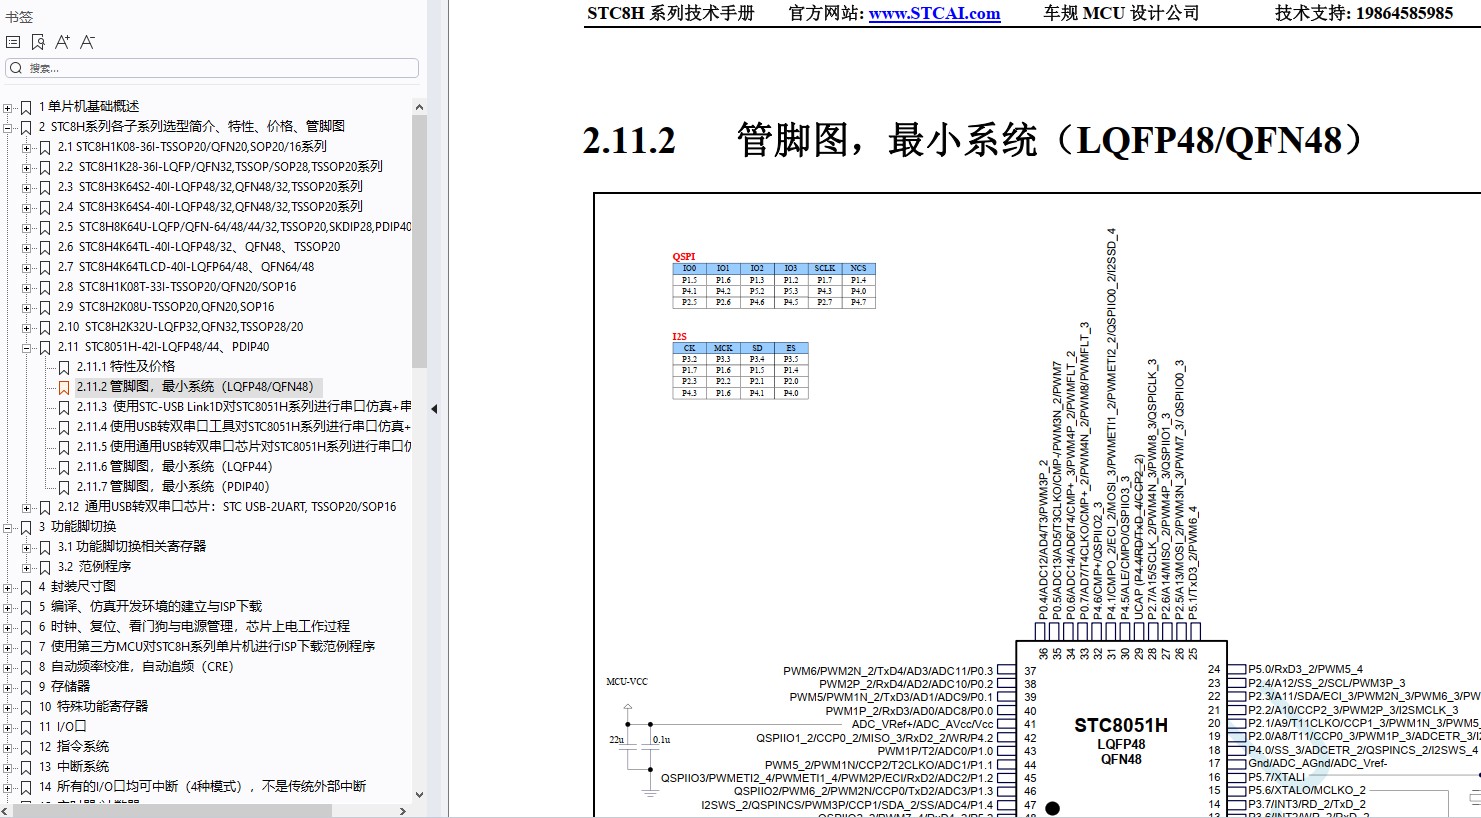Expand the 3.1 功能脚切换相关寄存器 node

(27, 547)
